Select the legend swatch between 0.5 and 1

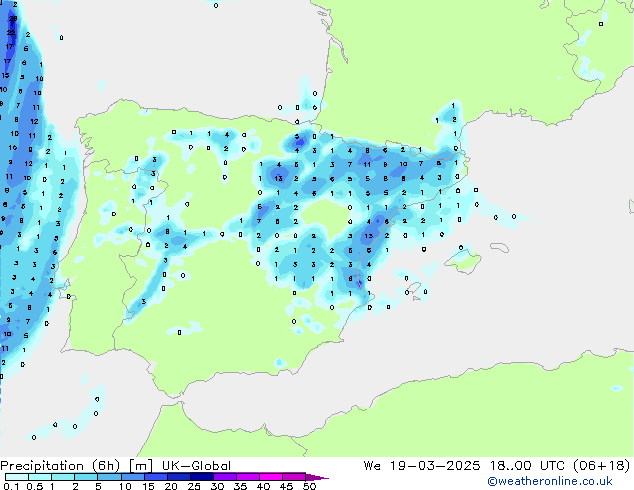pyautogui.click(x=40, y=477)
